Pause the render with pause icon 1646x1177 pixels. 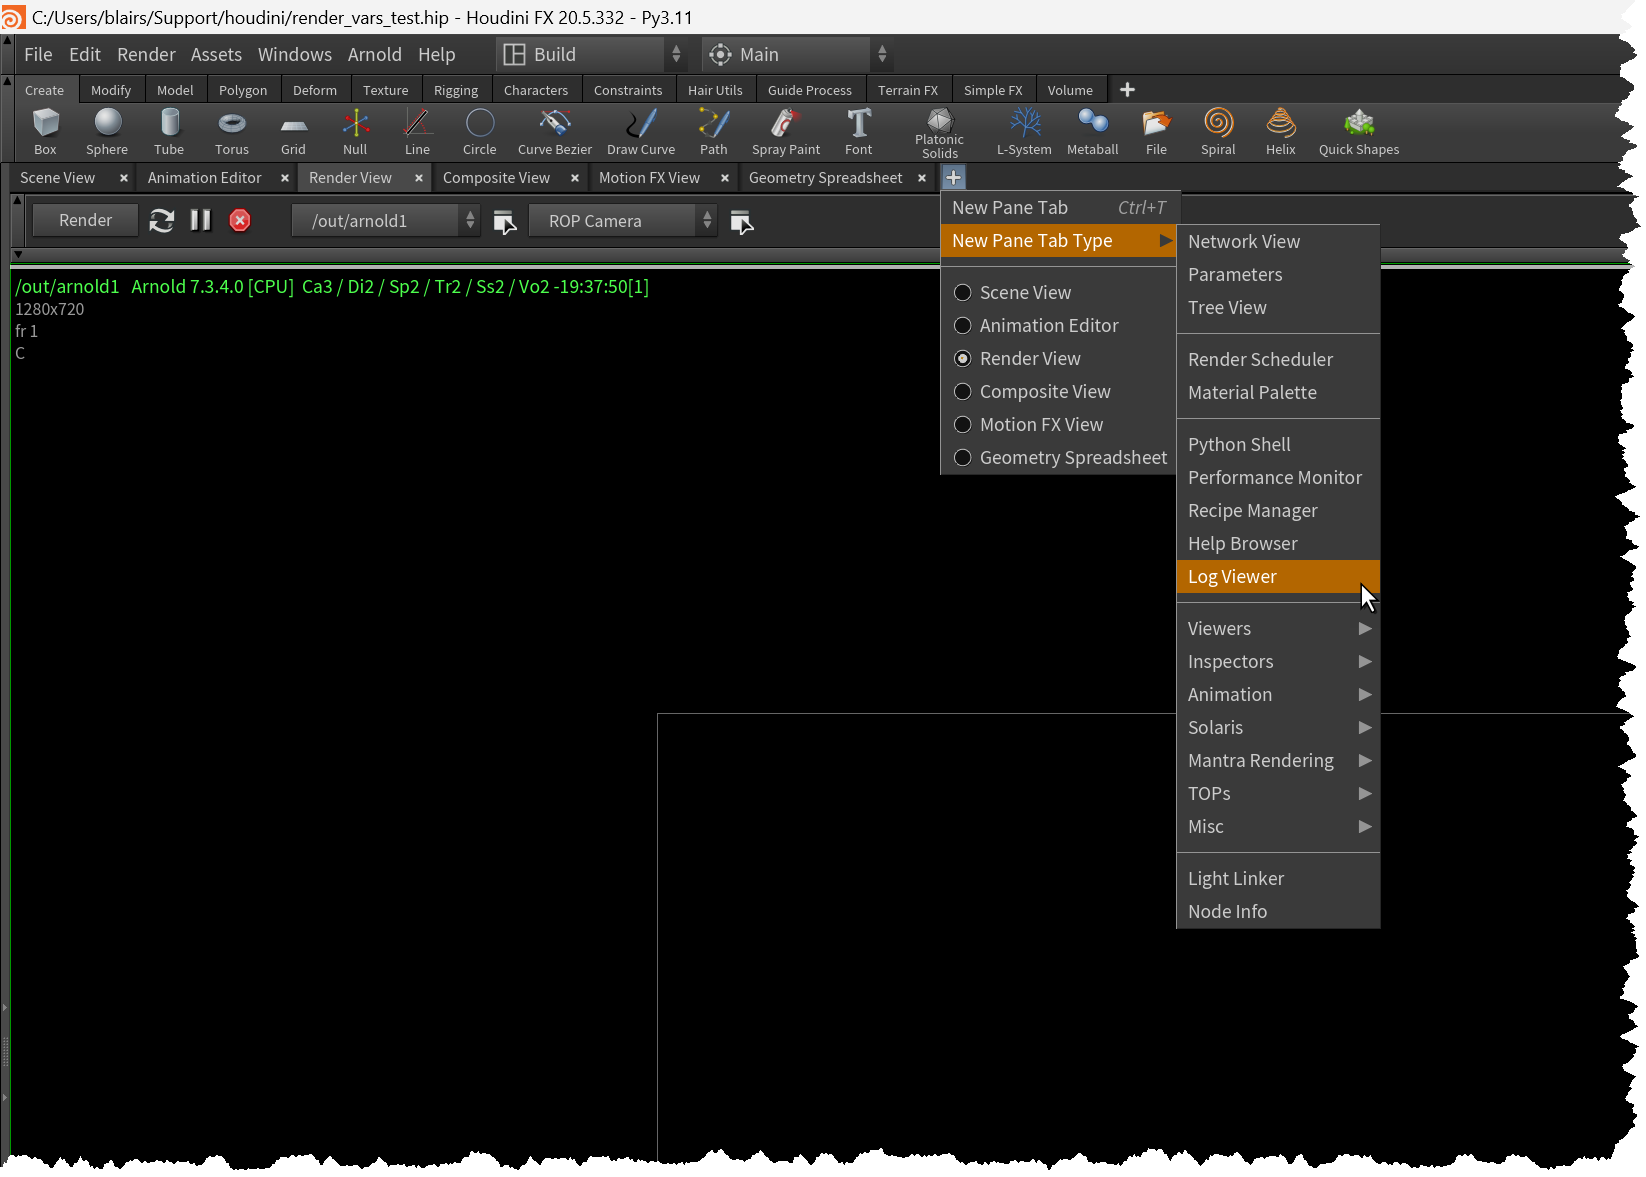tap(201, 221)
